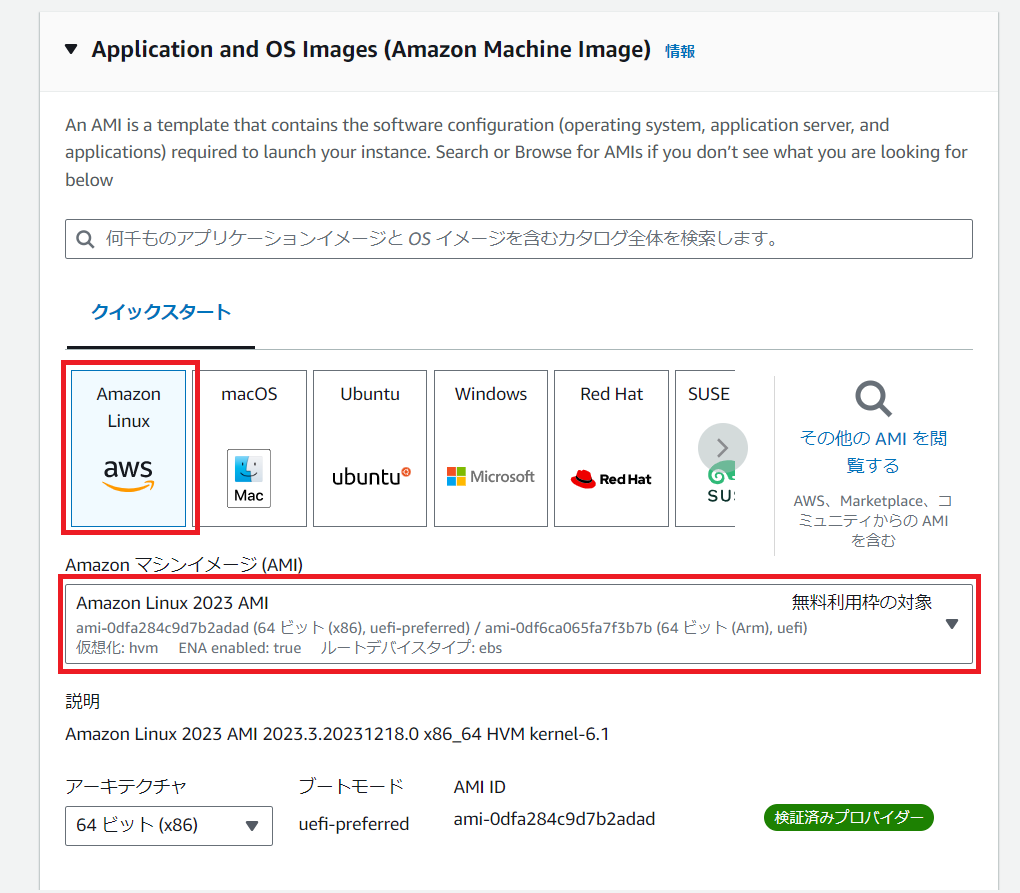The image size is (1020, 893).
Task: Choose the Ubuntu operating system card
Action: pos(369,447)
